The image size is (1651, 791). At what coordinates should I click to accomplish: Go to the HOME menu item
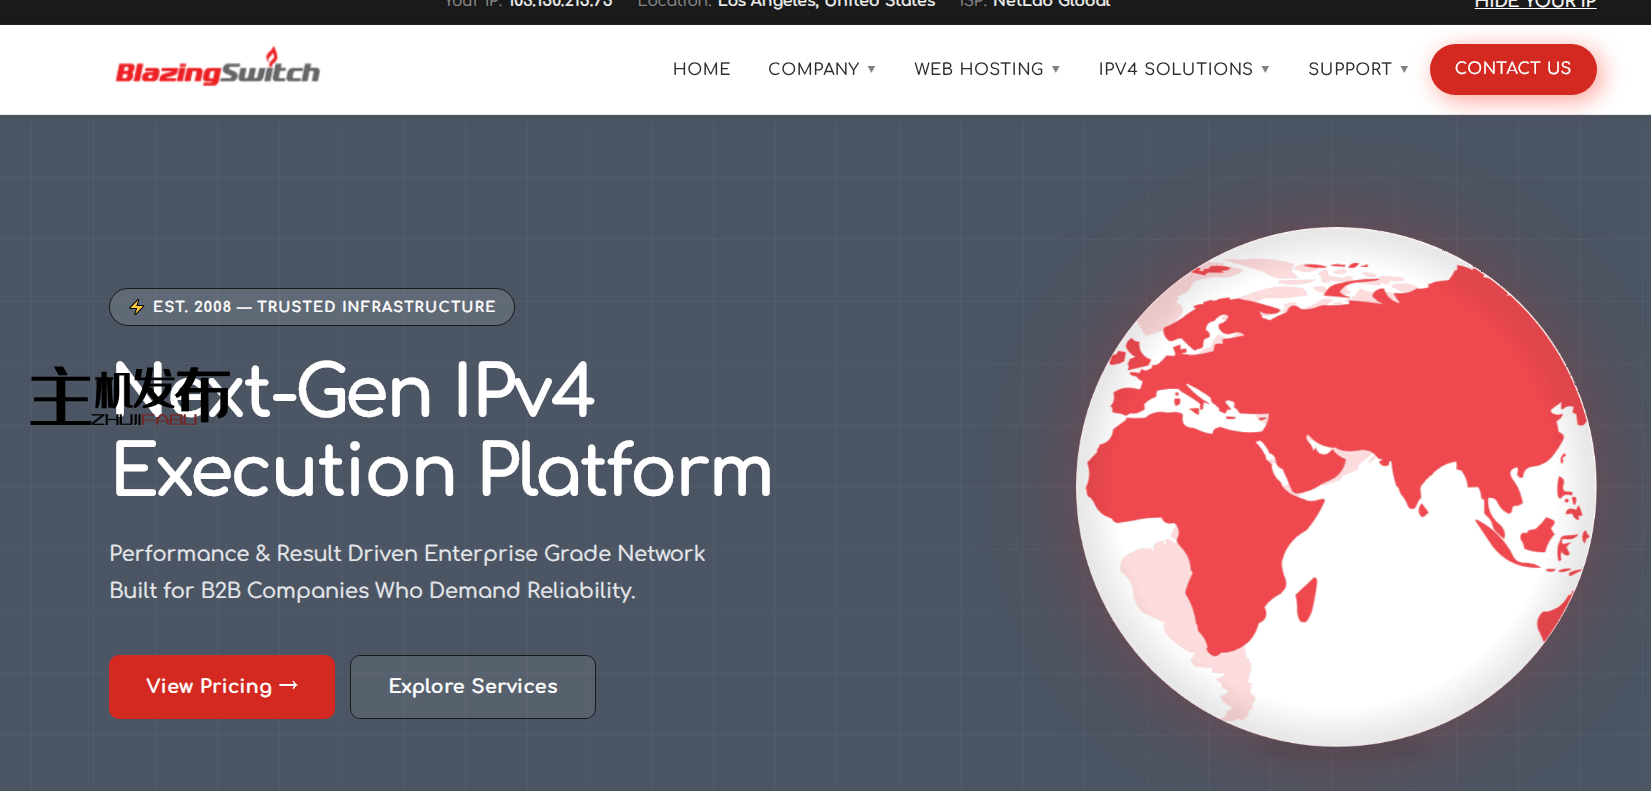[x=701, y=69]
